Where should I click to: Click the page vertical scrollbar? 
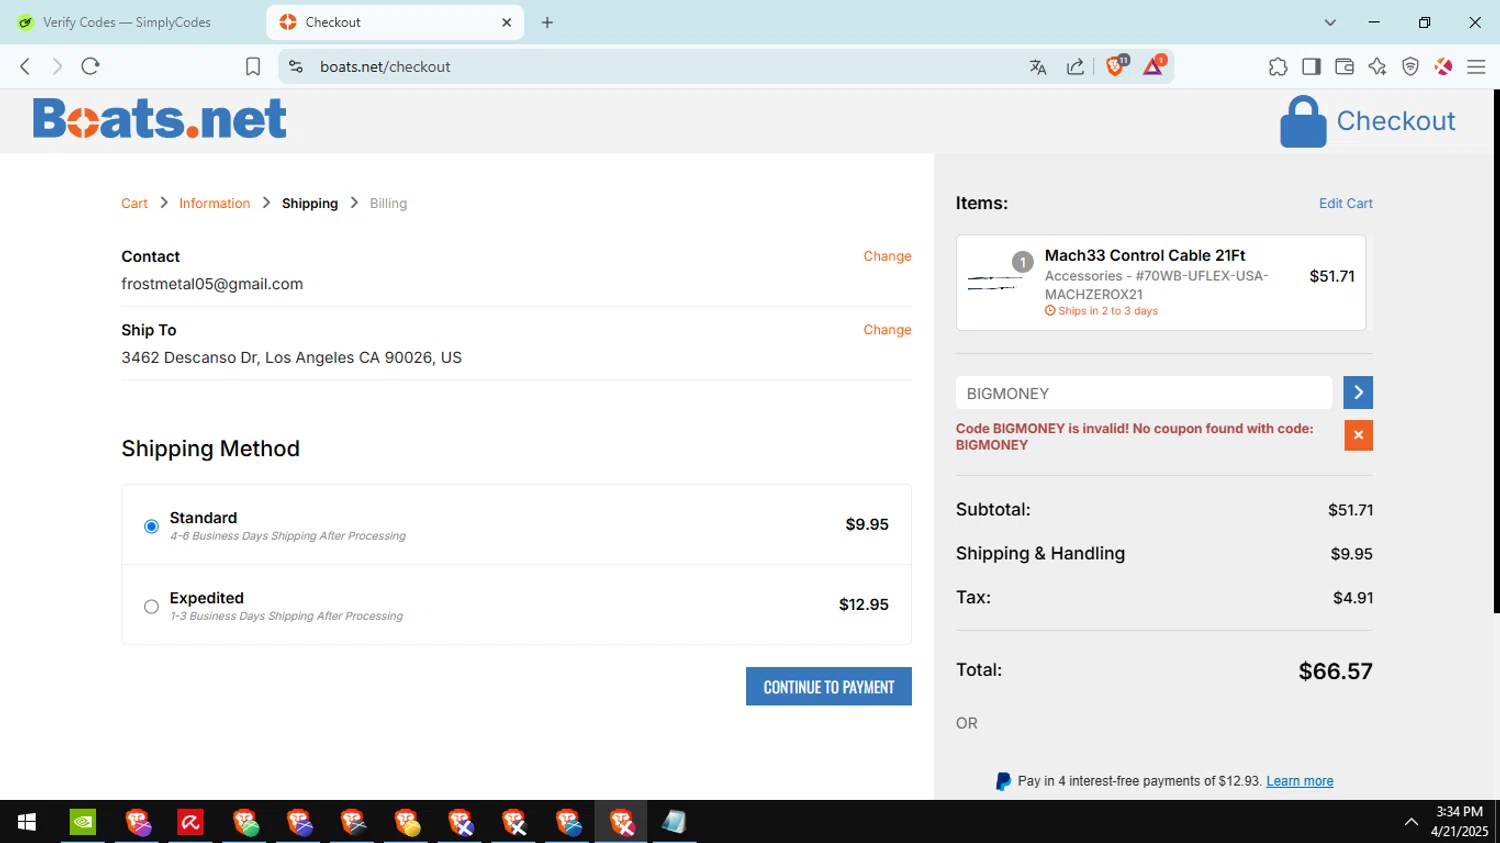[1496, 350]
